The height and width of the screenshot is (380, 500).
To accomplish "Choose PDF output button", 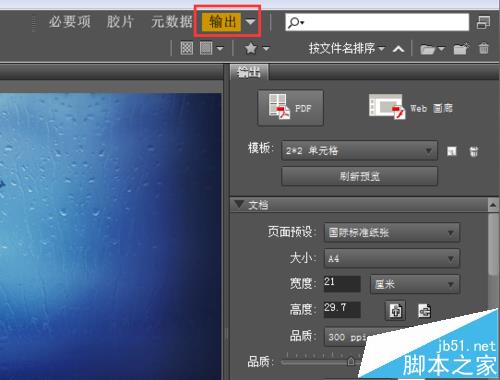I will [x=290, y=108].
